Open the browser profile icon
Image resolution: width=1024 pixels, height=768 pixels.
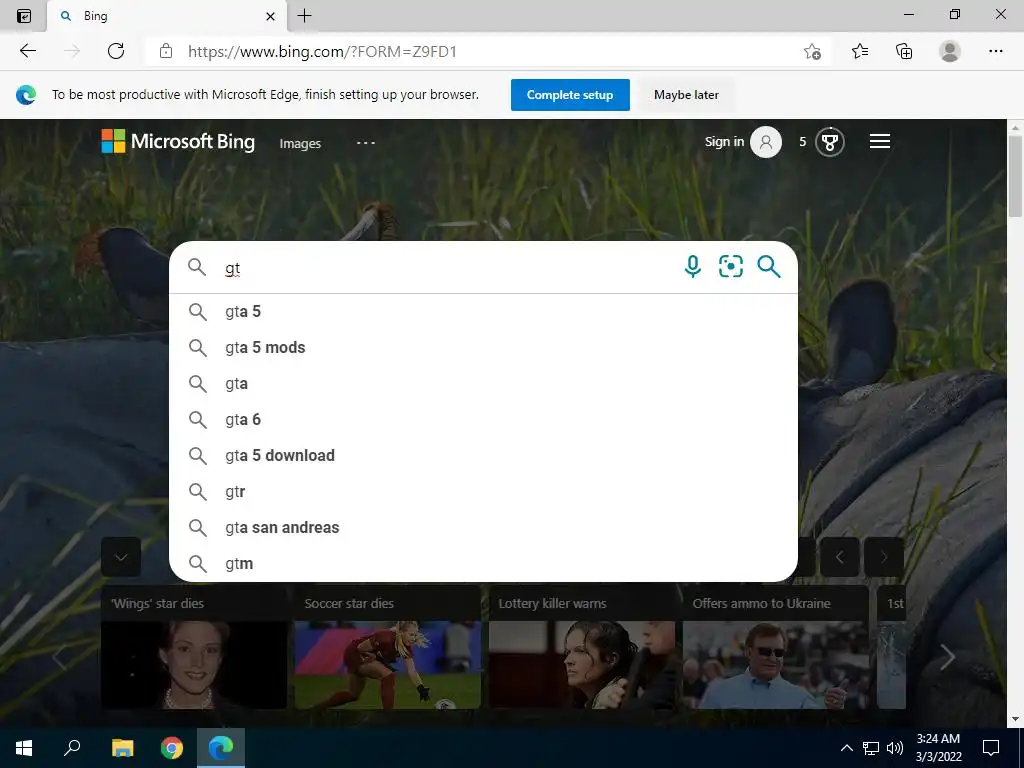(x=950, y=51)
